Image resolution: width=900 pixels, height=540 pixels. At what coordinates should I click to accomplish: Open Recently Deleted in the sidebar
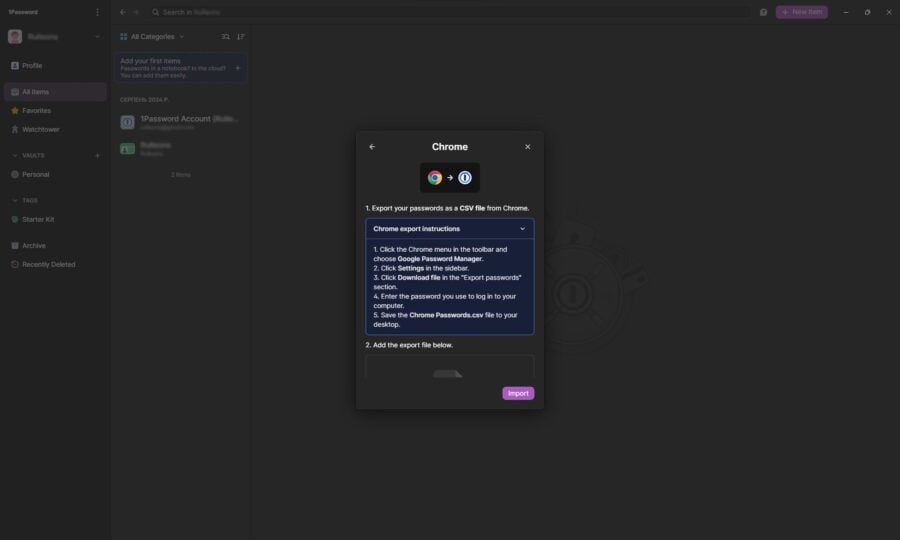pyautogui.click(x=55, y=265)
